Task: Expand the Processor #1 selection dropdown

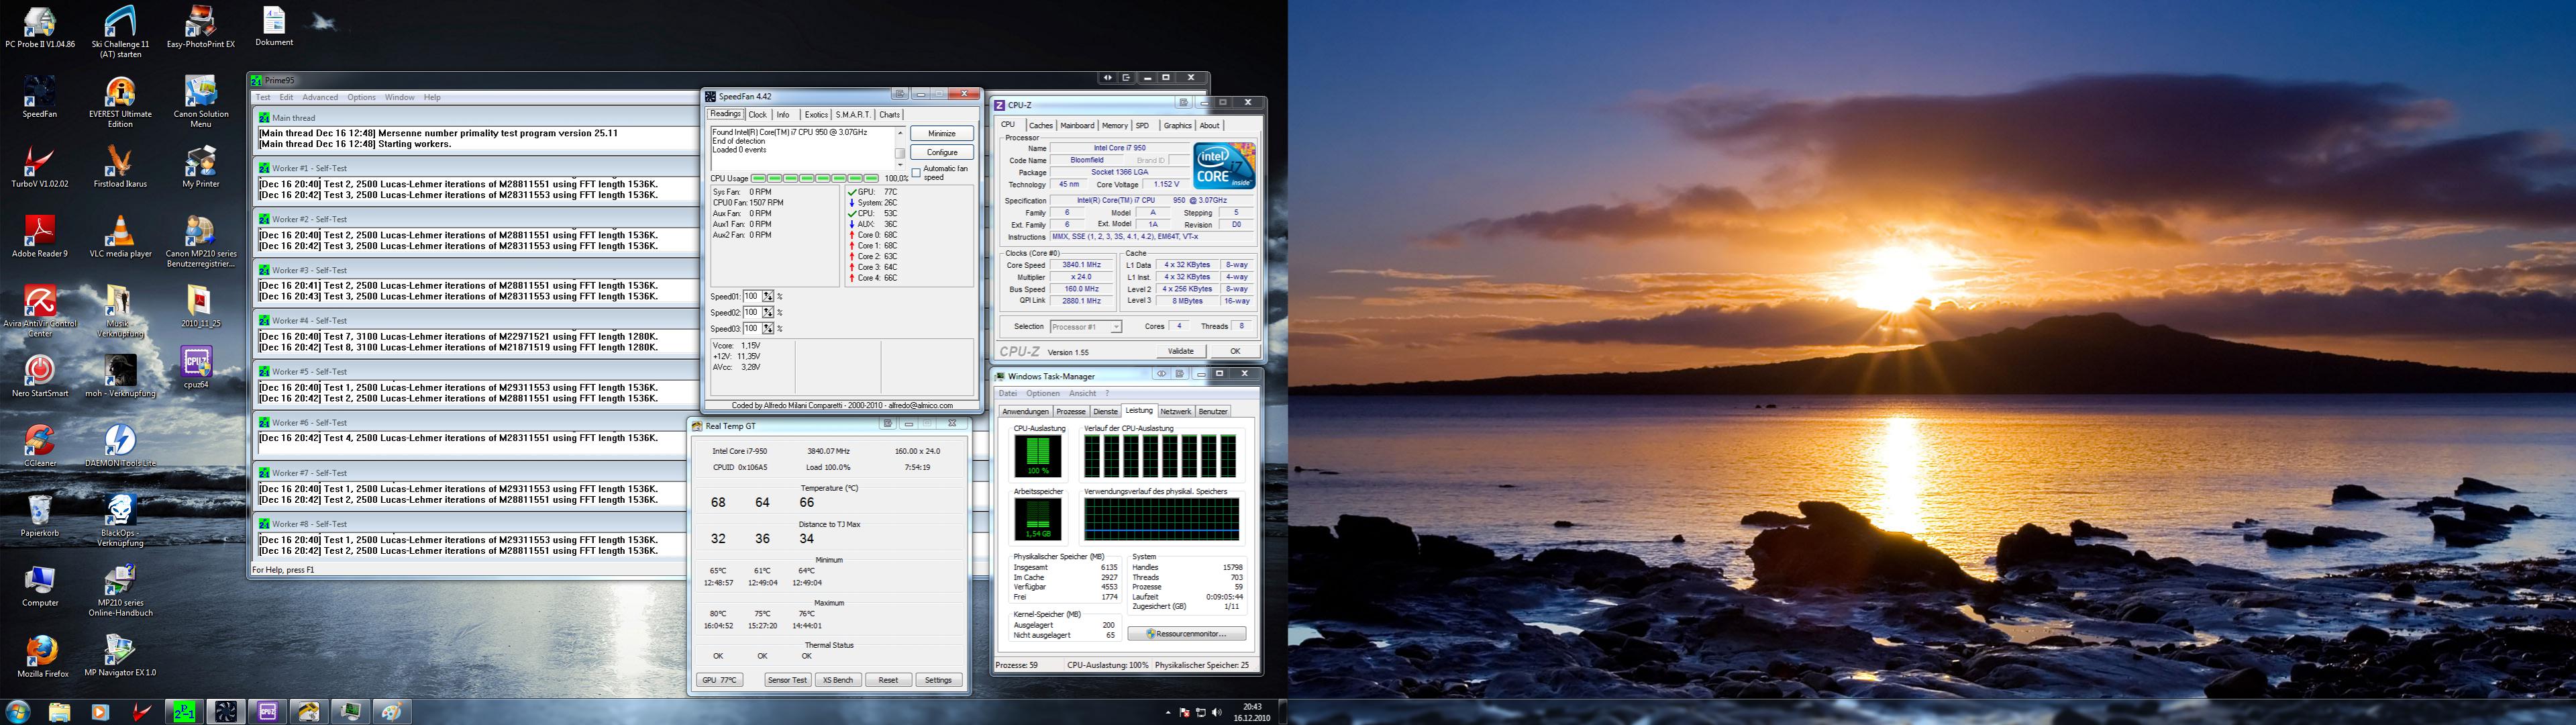Action: 1115,327
